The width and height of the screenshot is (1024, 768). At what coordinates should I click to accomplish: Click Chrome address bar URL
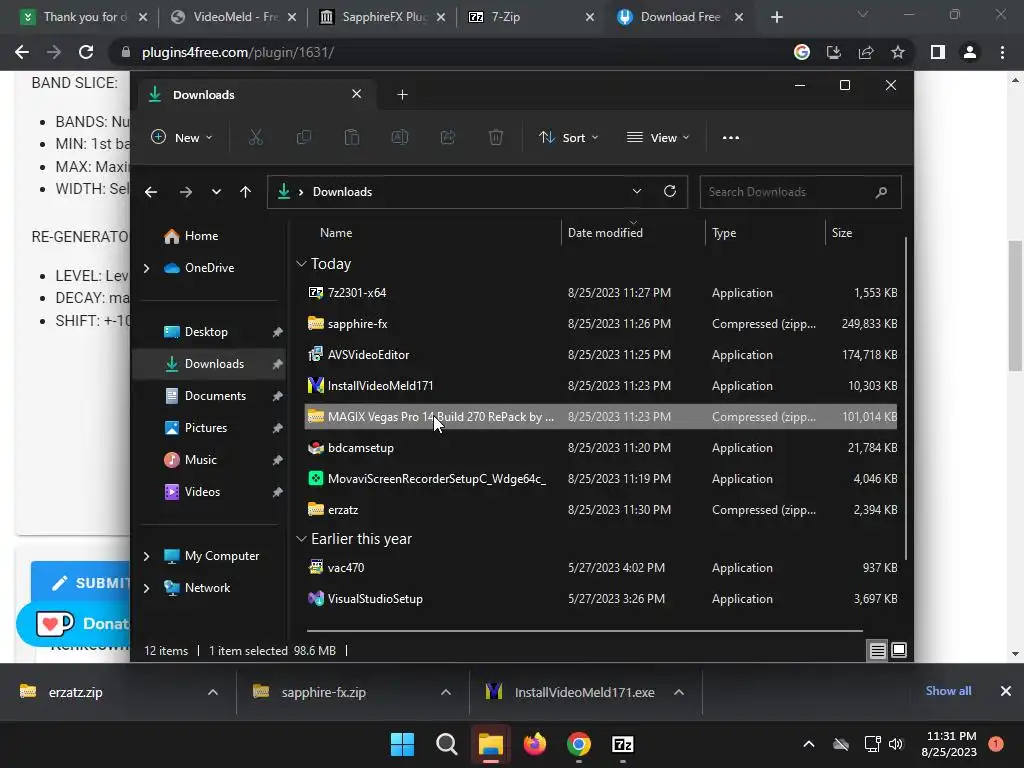point(238,52)
